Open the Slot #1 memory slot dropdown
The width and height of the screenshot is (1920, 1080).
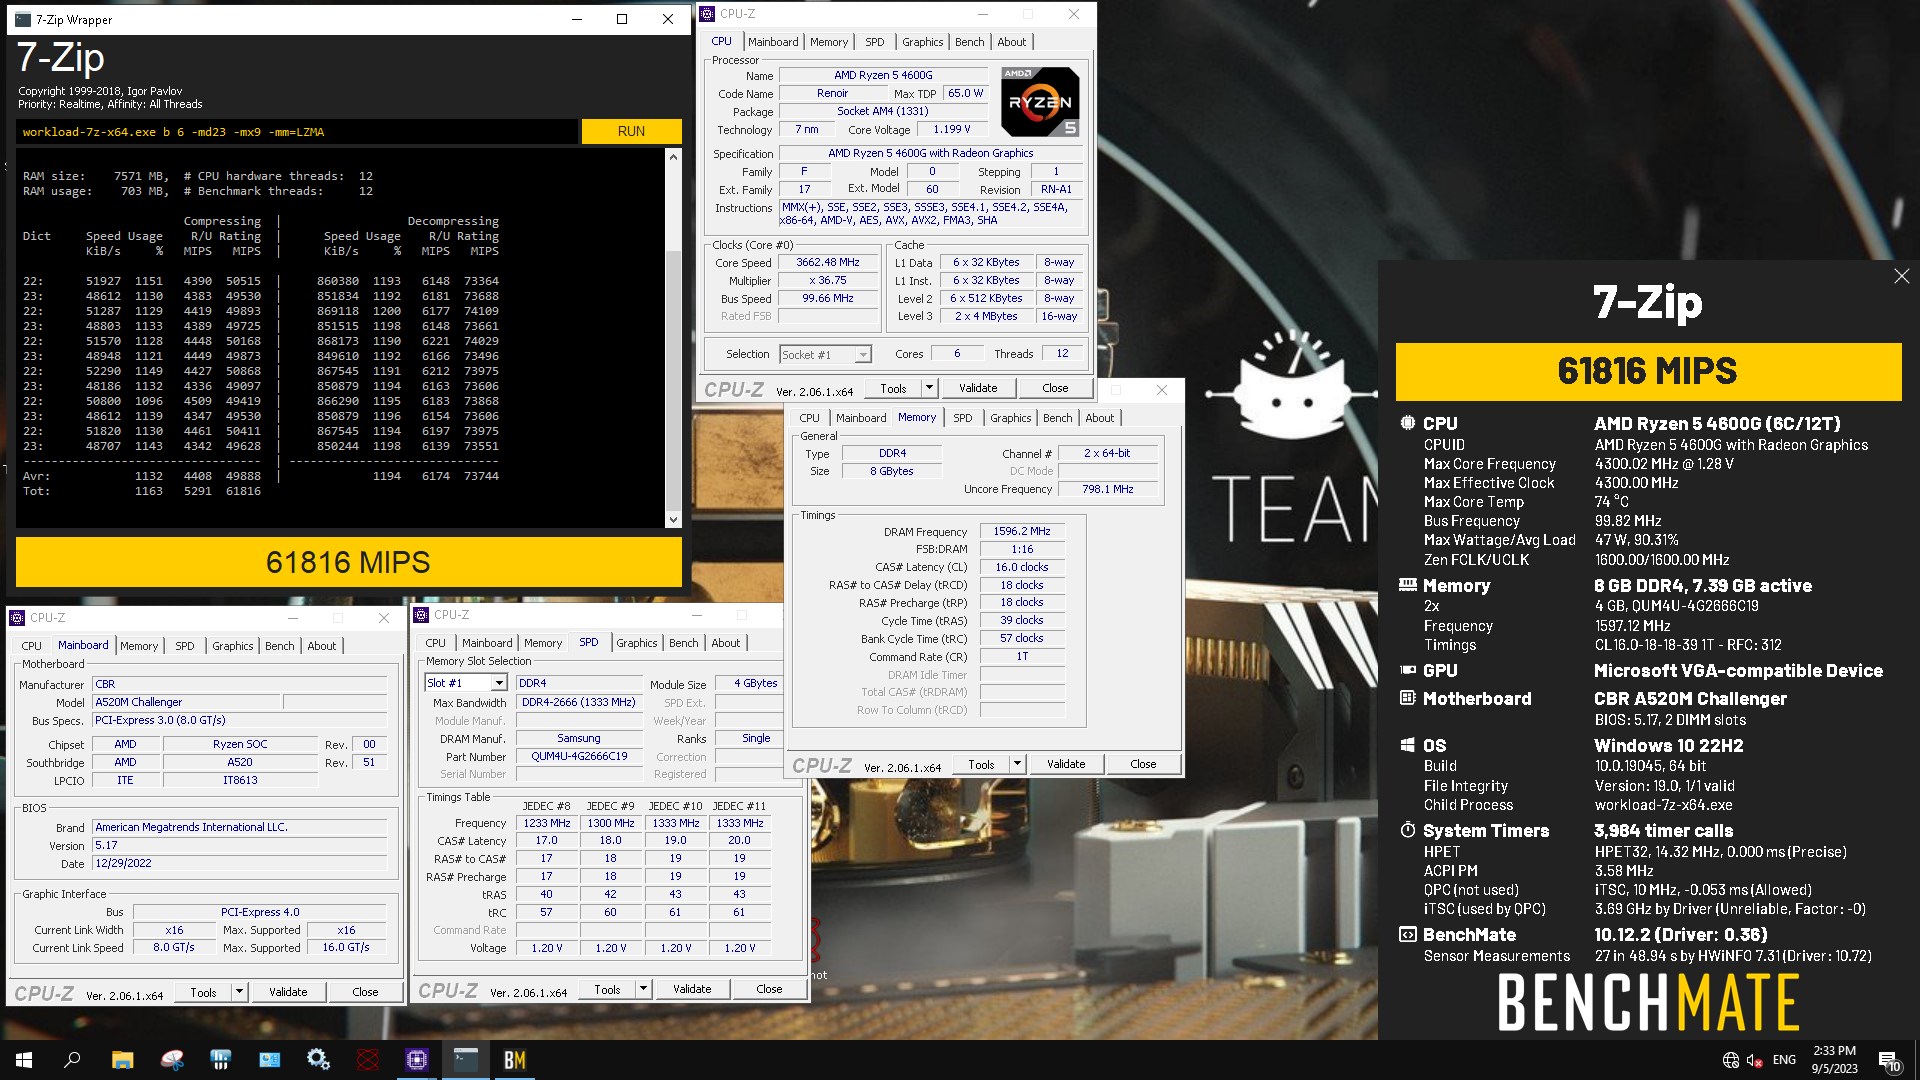(499, 683)
